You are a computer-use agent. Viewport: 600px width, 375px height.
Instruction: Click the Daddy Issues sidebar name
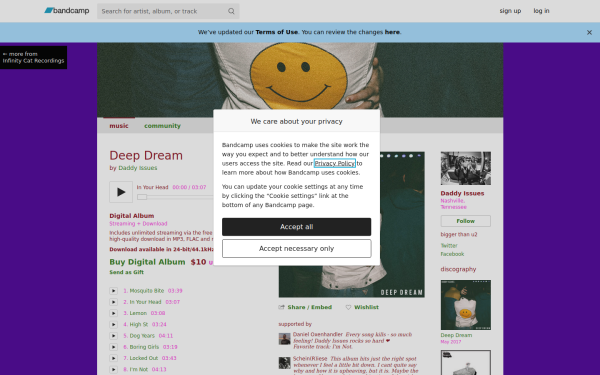[462, 194]
